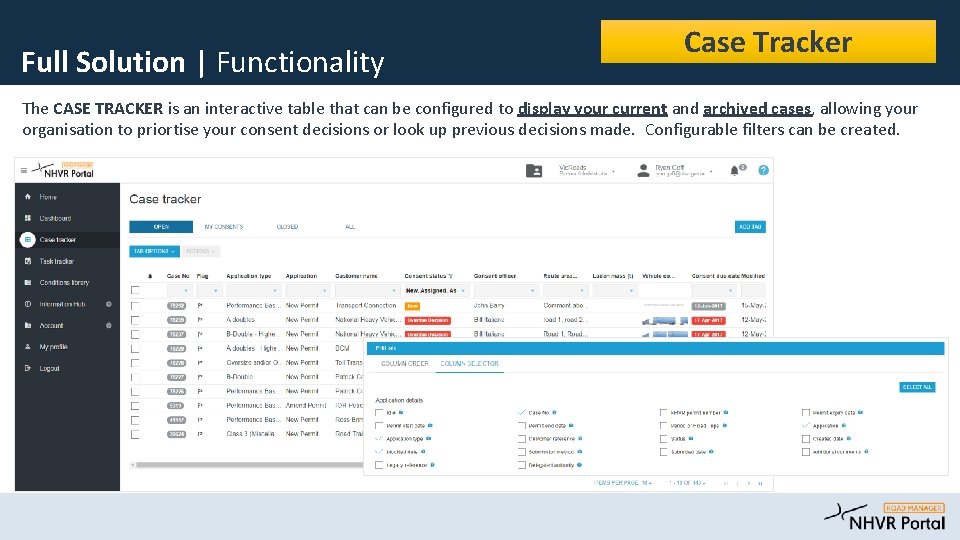This screenshot has width=960, height=540.
Task: Click the info icon next to Delegated authority
Action: [x=579, y=465]
